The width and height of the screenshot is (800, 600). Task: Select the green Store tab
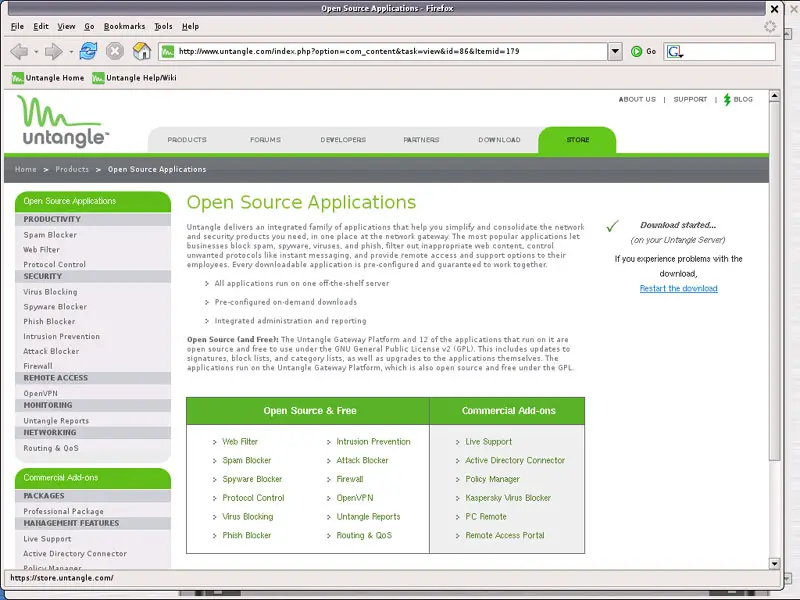click(577, 140)
